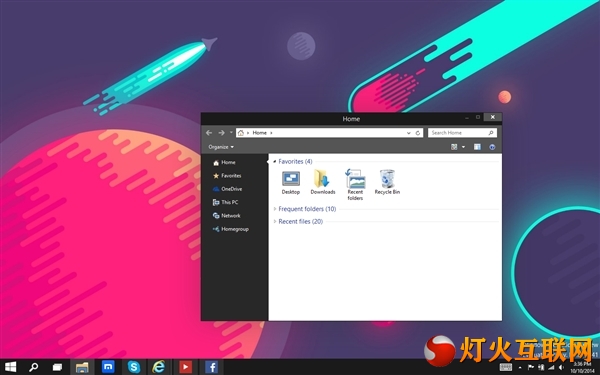Open the change view dropdown arrow
This screenshot has width=600, height=375.
463,147
